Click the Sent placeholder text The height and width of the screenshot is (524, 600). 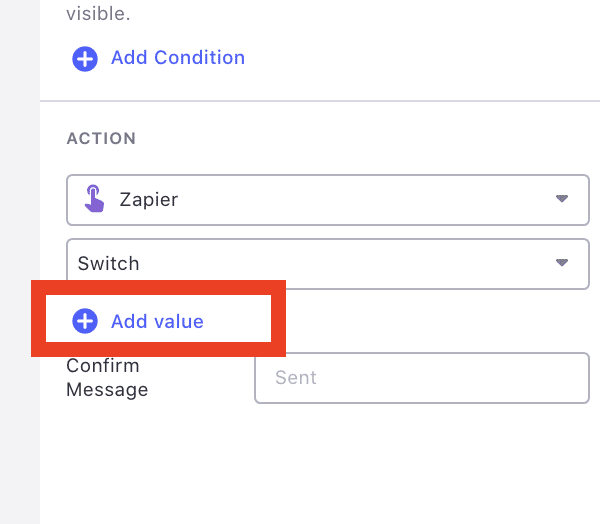tap(295, 378)
